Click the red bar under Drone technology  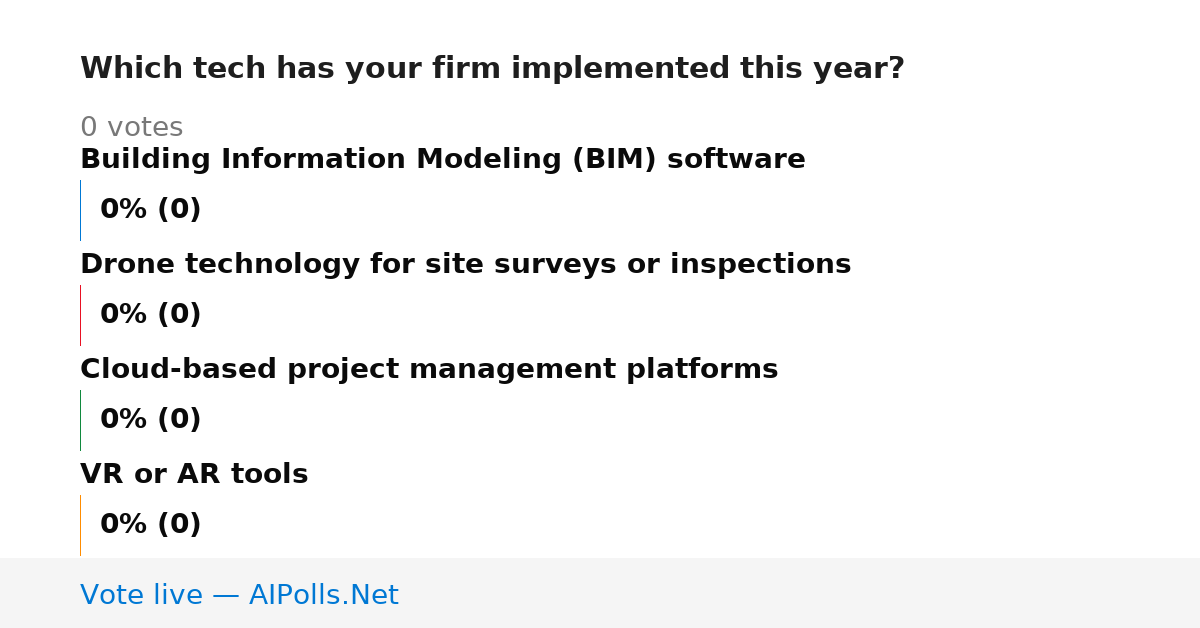coord(80,315)
